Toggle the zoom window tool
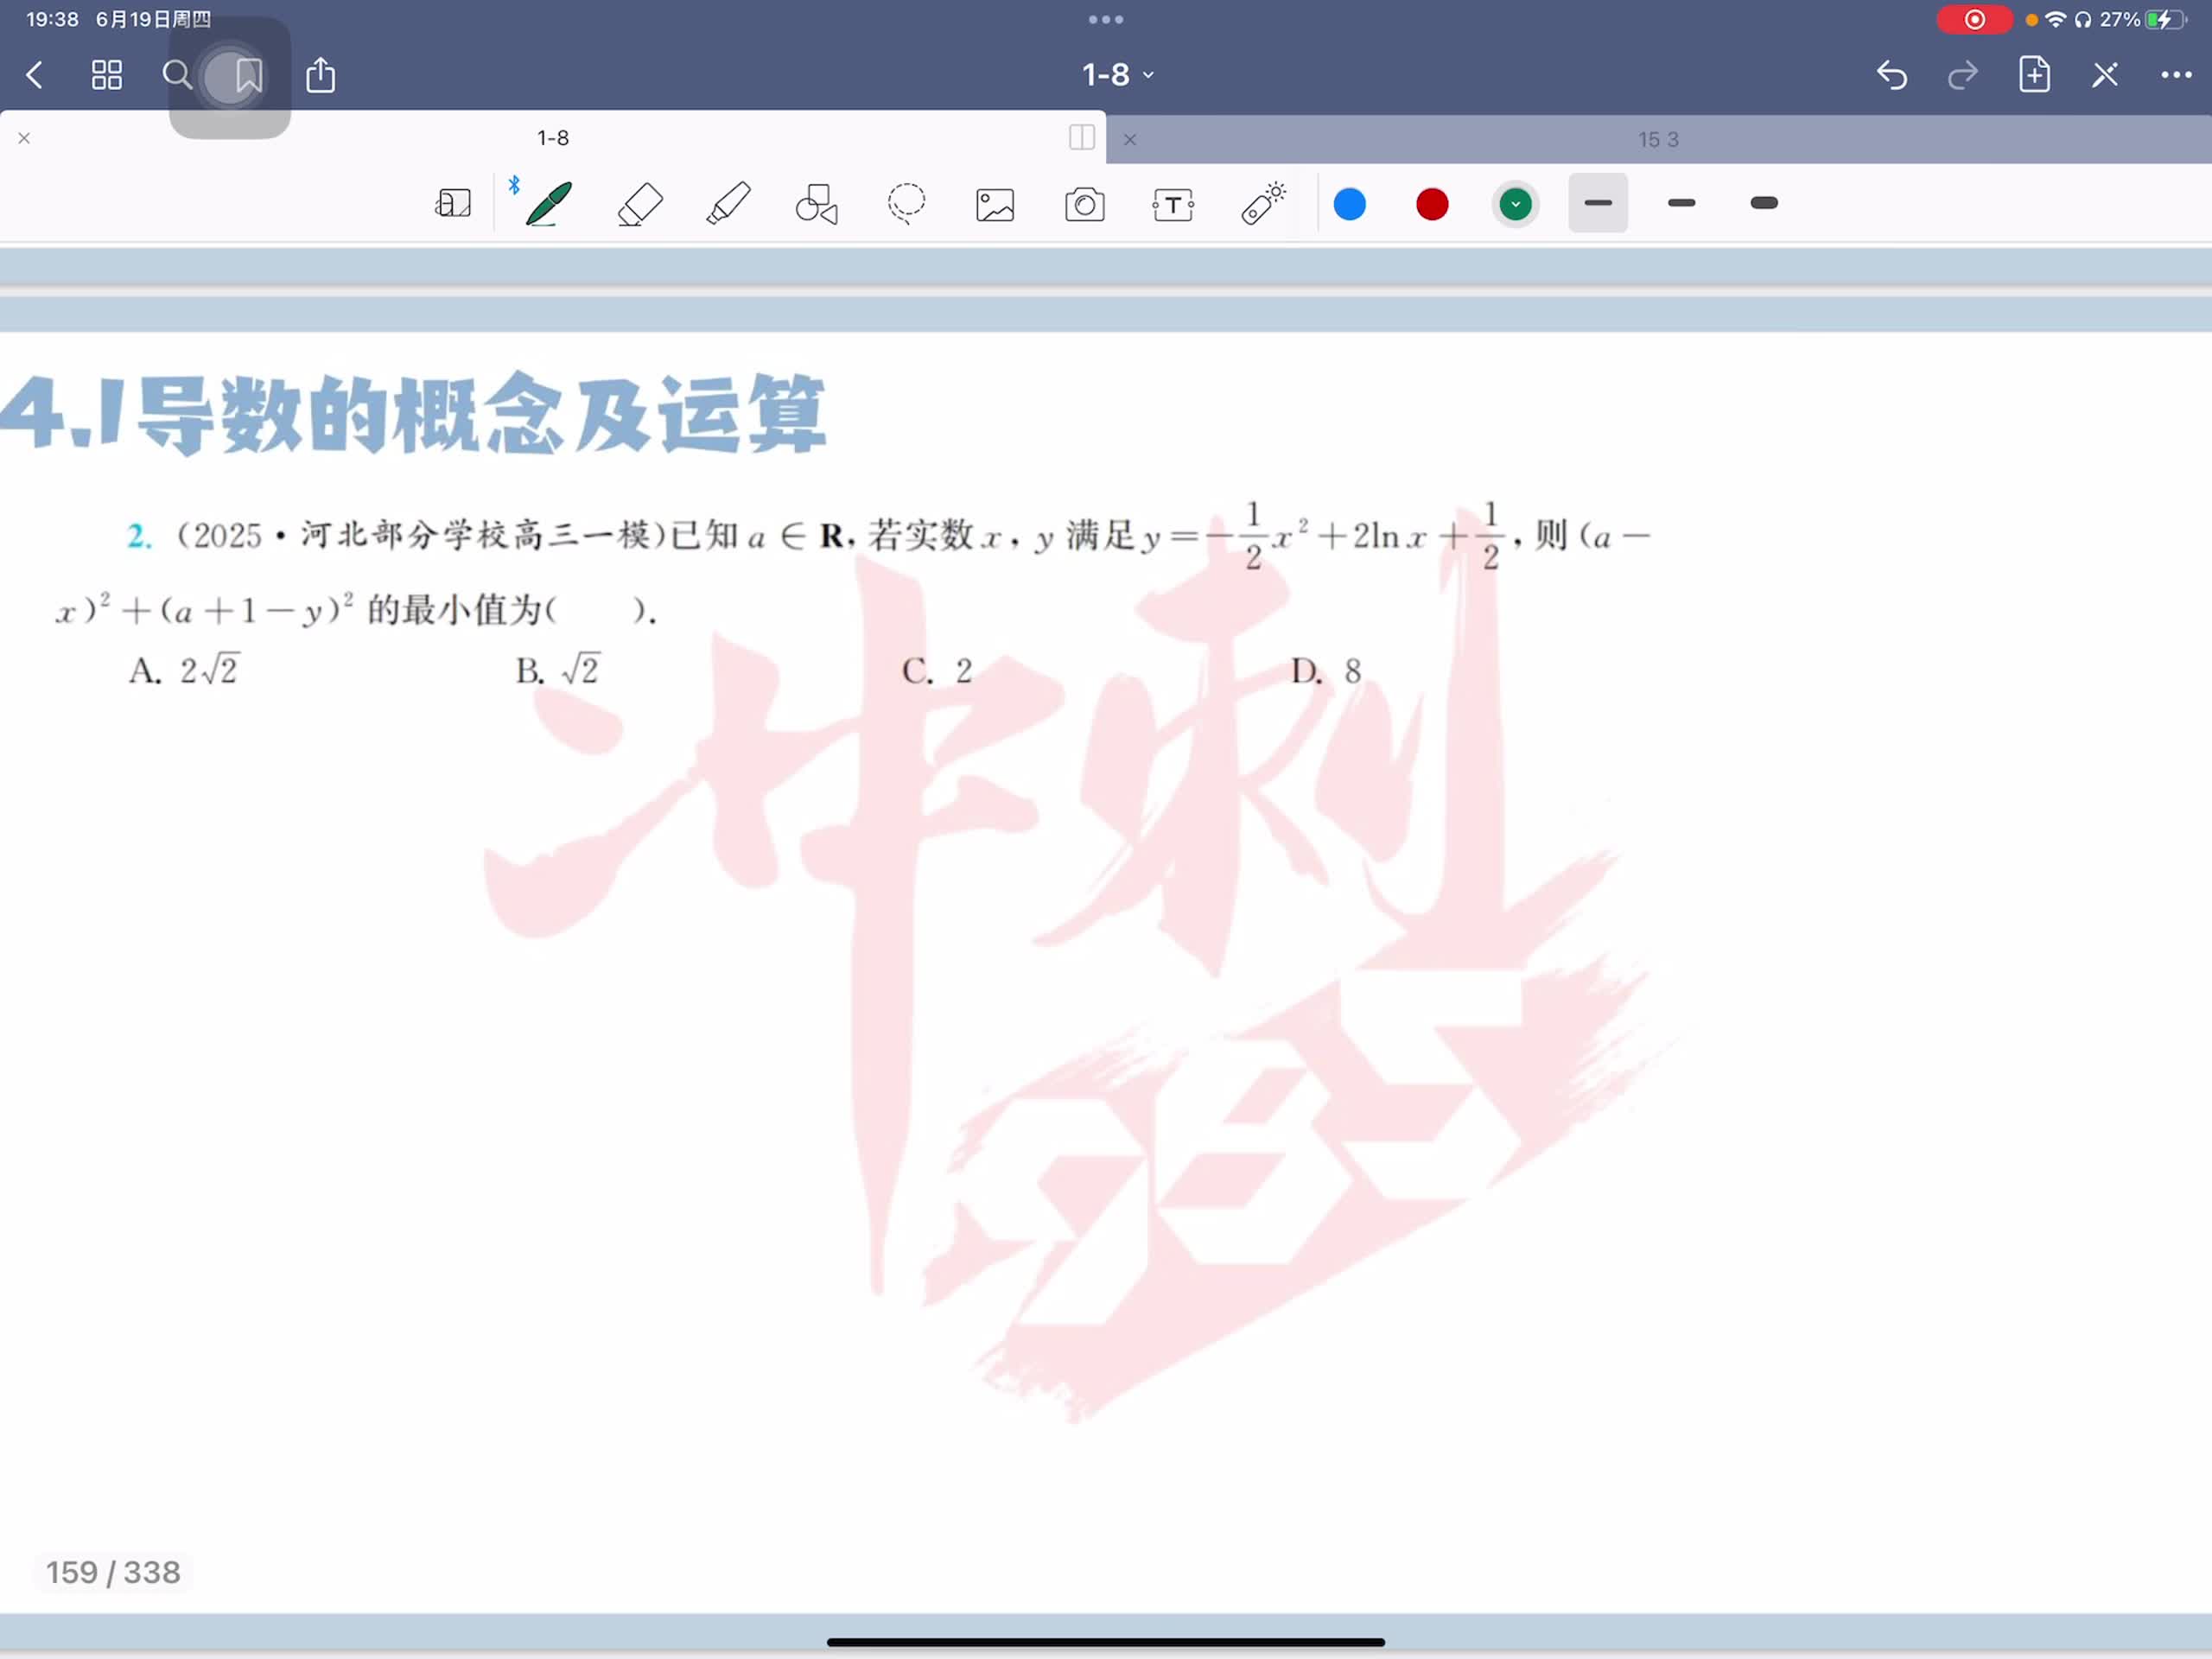The width and height of the screenshot is (2212, 1659). tap(453, 204)
